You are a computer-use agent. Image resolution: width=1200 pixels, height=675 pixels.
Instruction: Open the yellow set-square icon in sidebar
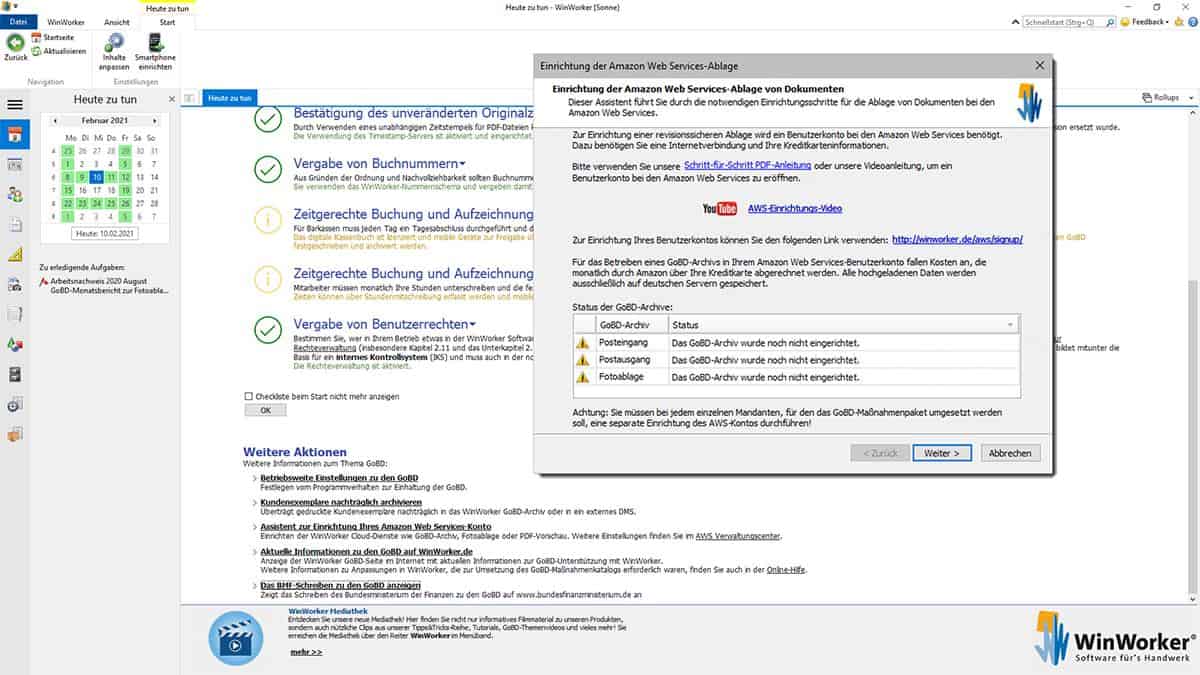(x=15, y=254)
